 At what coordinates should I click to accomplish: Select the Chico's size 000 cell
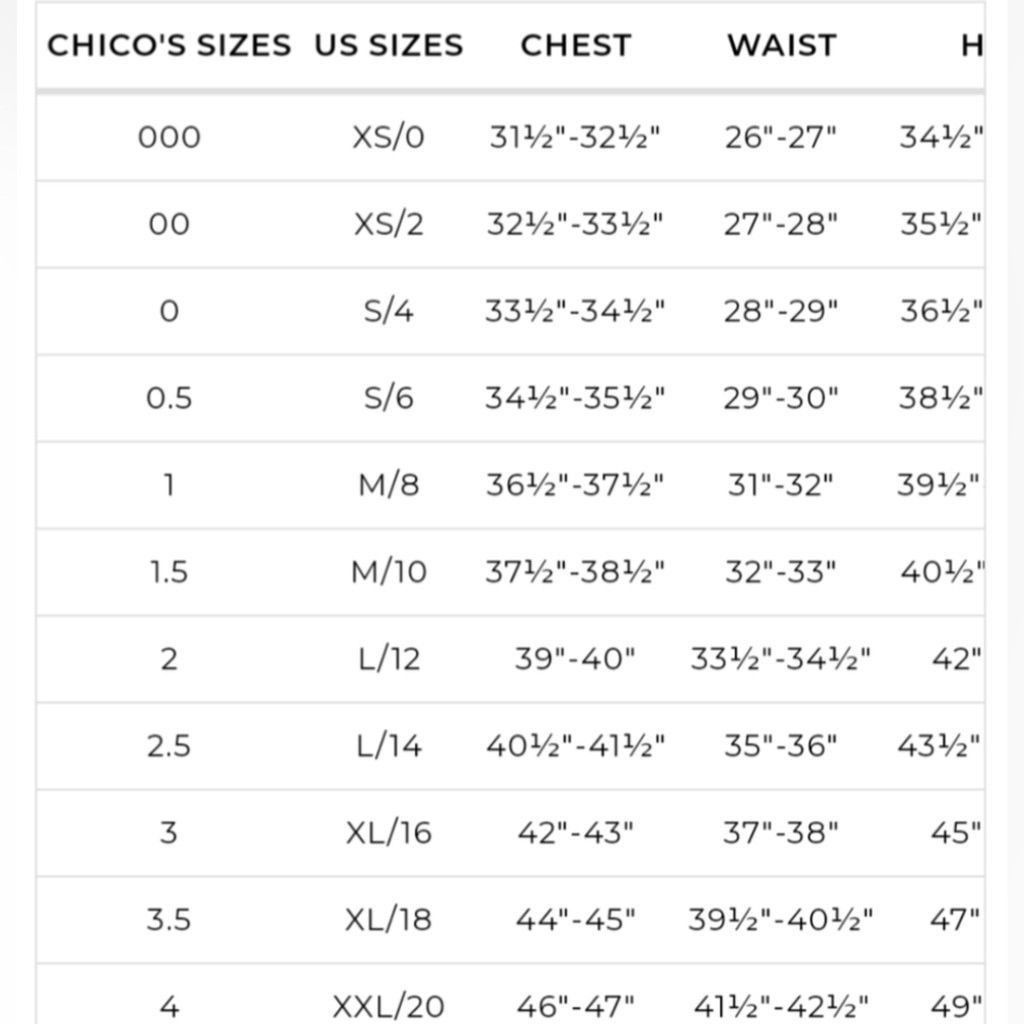[169, 137]
